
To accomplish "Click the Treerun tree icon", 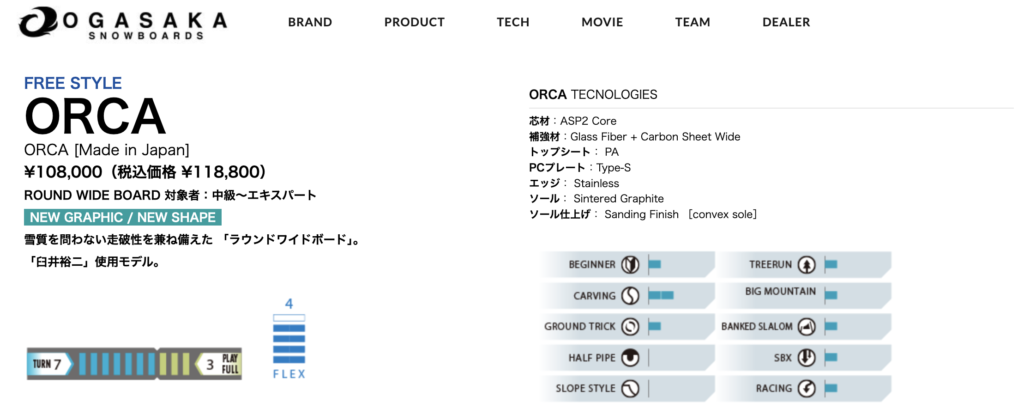I will (807, 265).
